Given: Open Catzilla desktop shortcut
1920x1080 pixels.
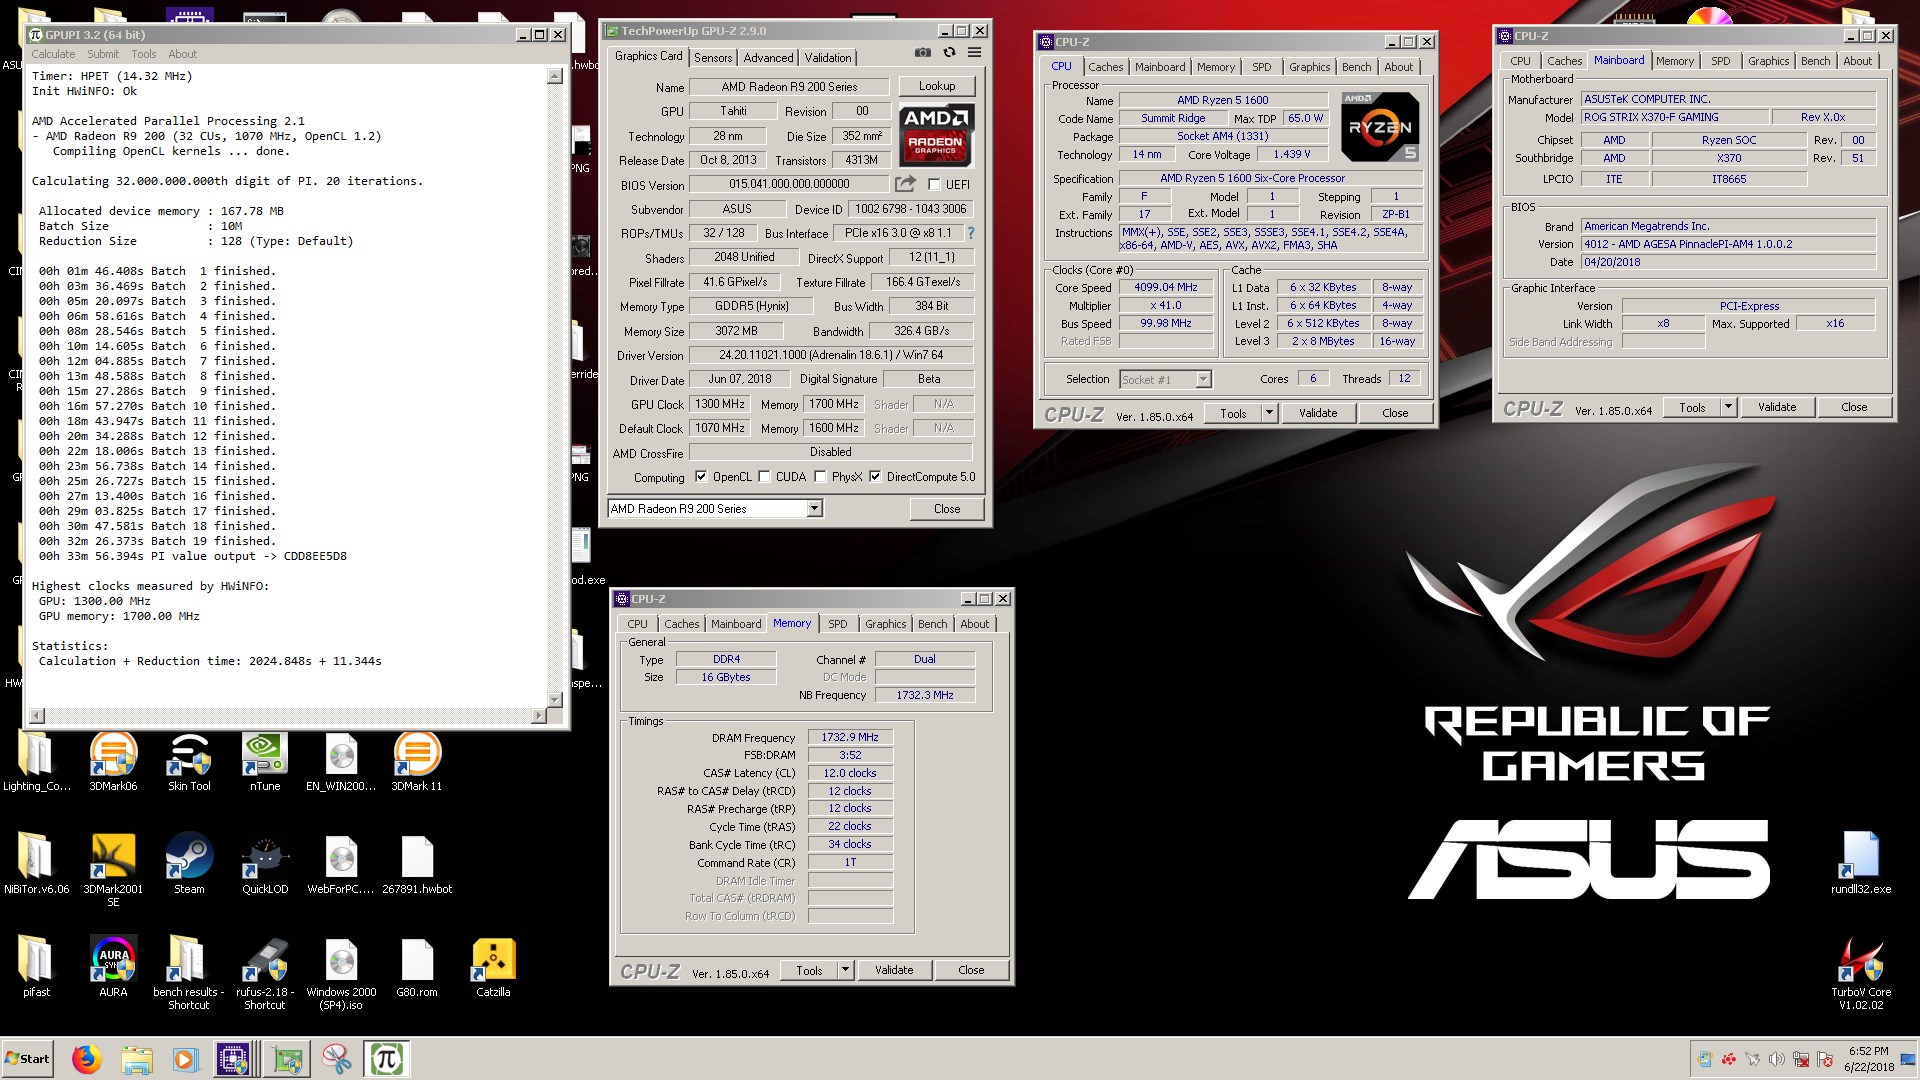Looking at the screenshot, I should (x=493, y=967).
